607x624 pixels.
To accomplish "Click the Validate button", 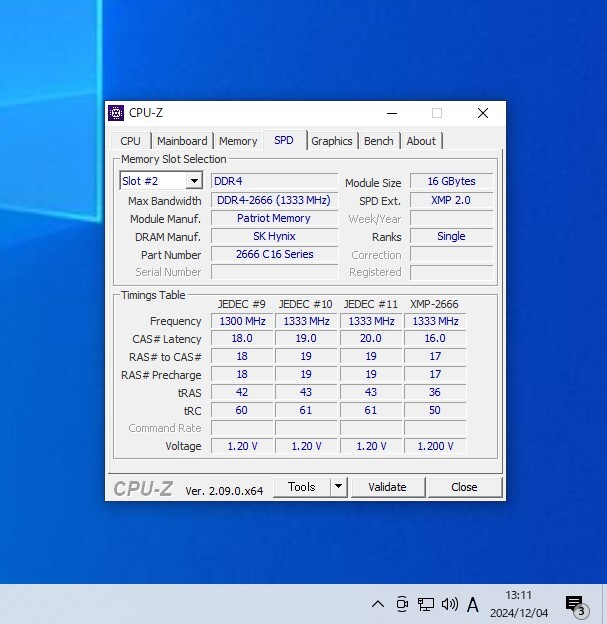I will tap(387, 487).
